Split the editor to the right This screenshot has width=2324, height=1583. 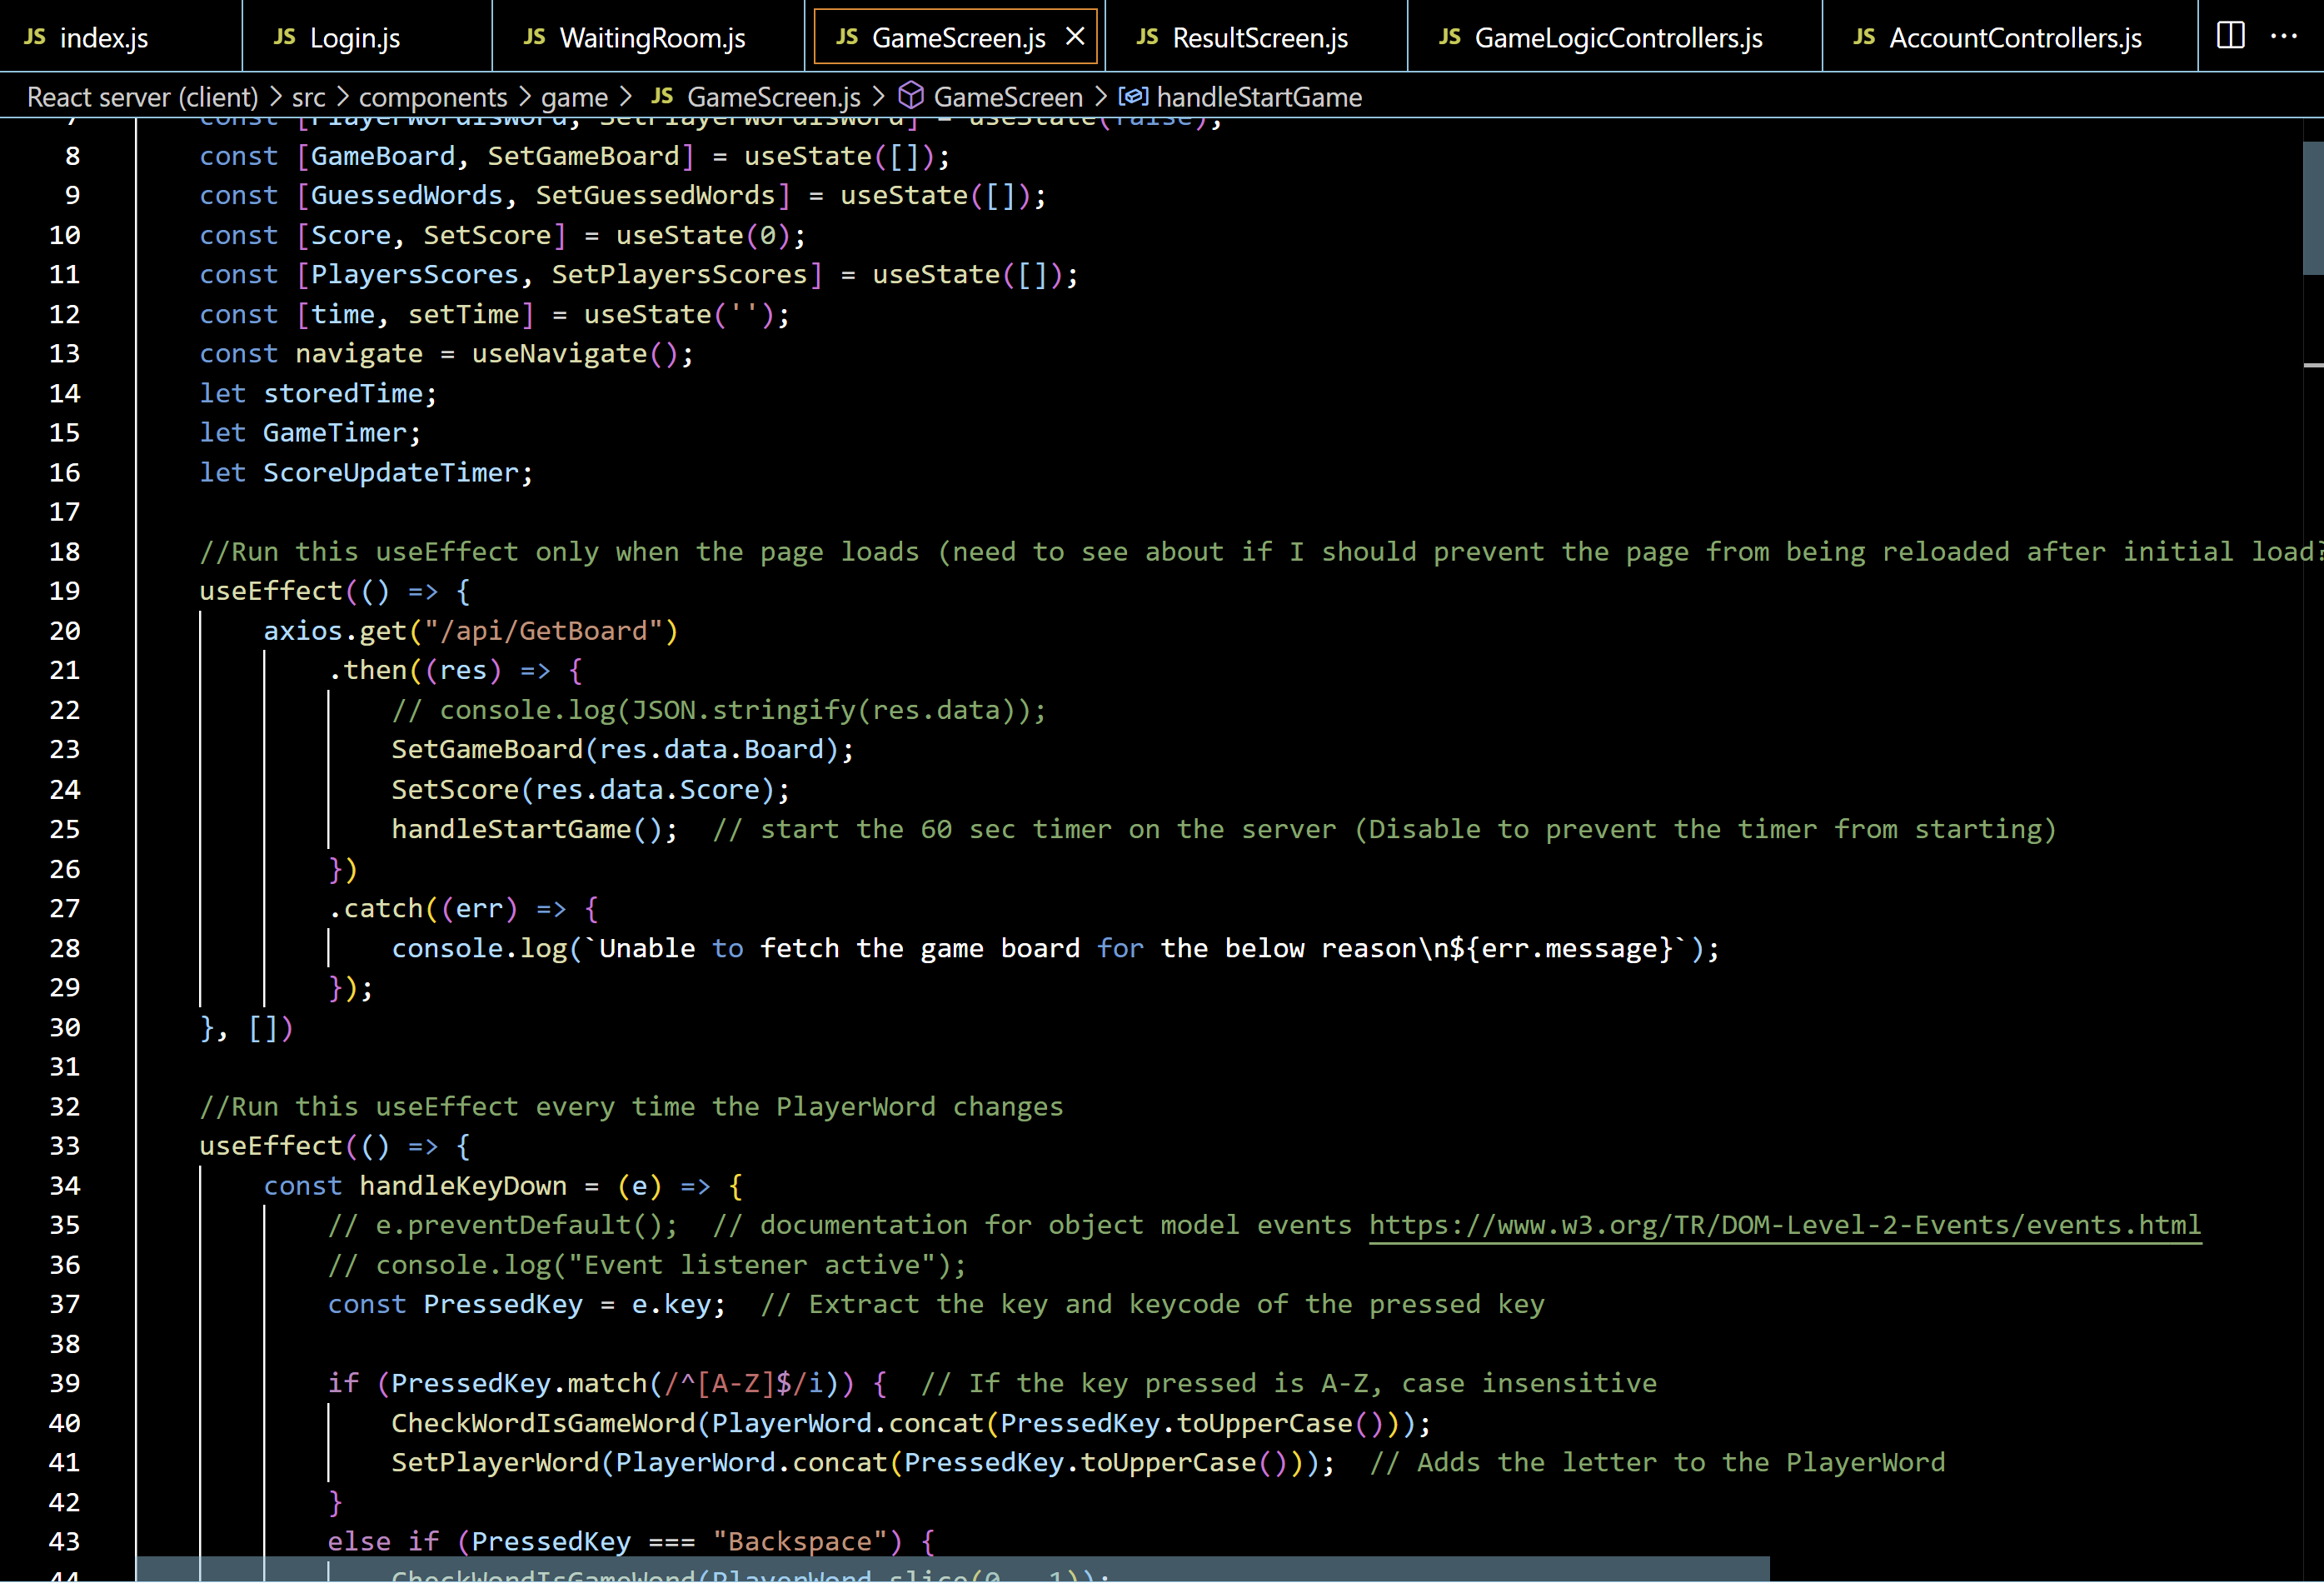pyautogui.click(x=2231, y=36)
